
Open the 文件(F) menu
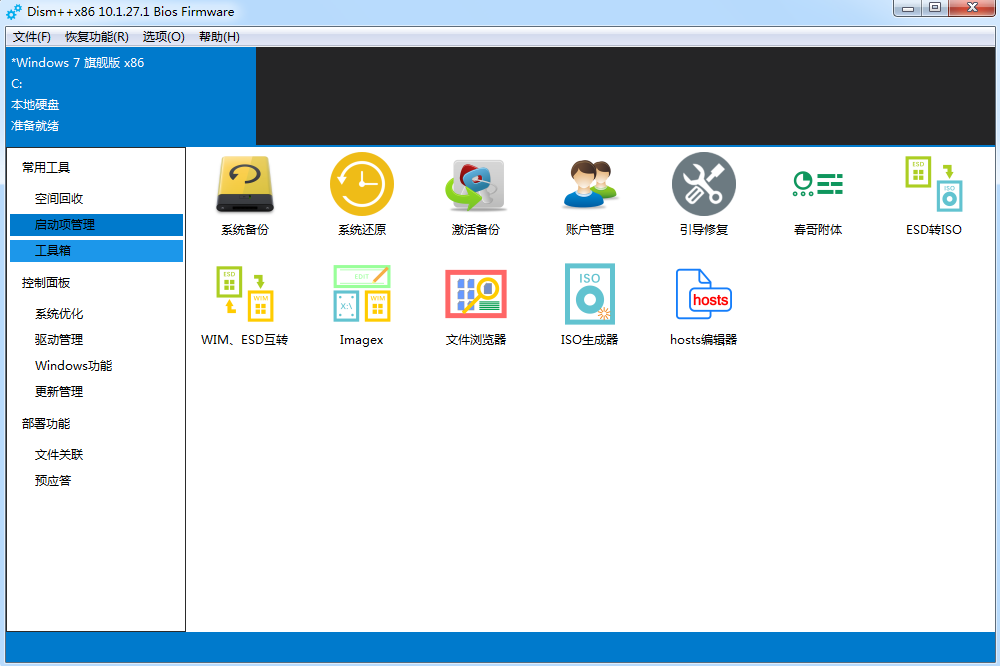32,37
